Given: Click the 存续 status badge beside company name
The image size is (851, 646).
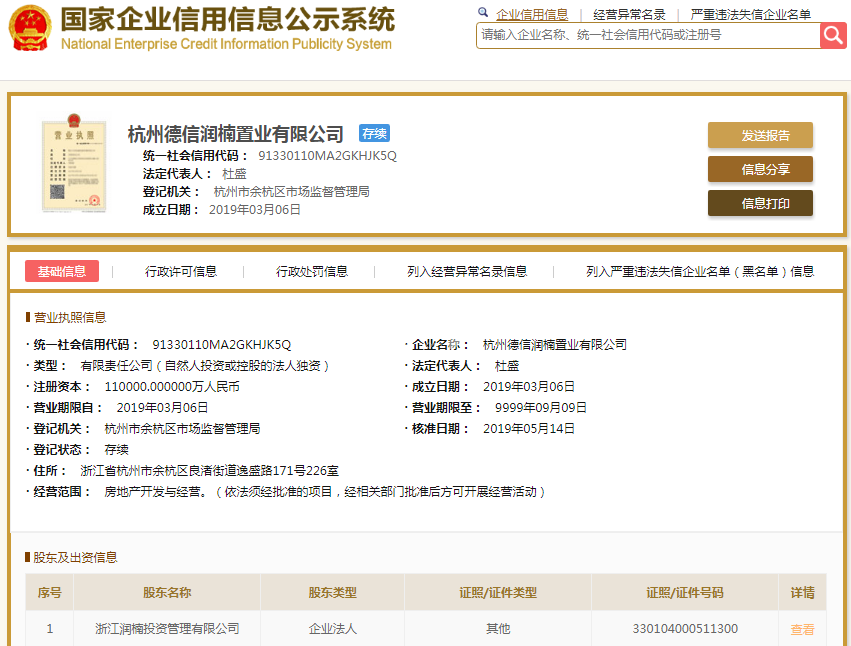Looking at the screenshot, I should [374, 133].
